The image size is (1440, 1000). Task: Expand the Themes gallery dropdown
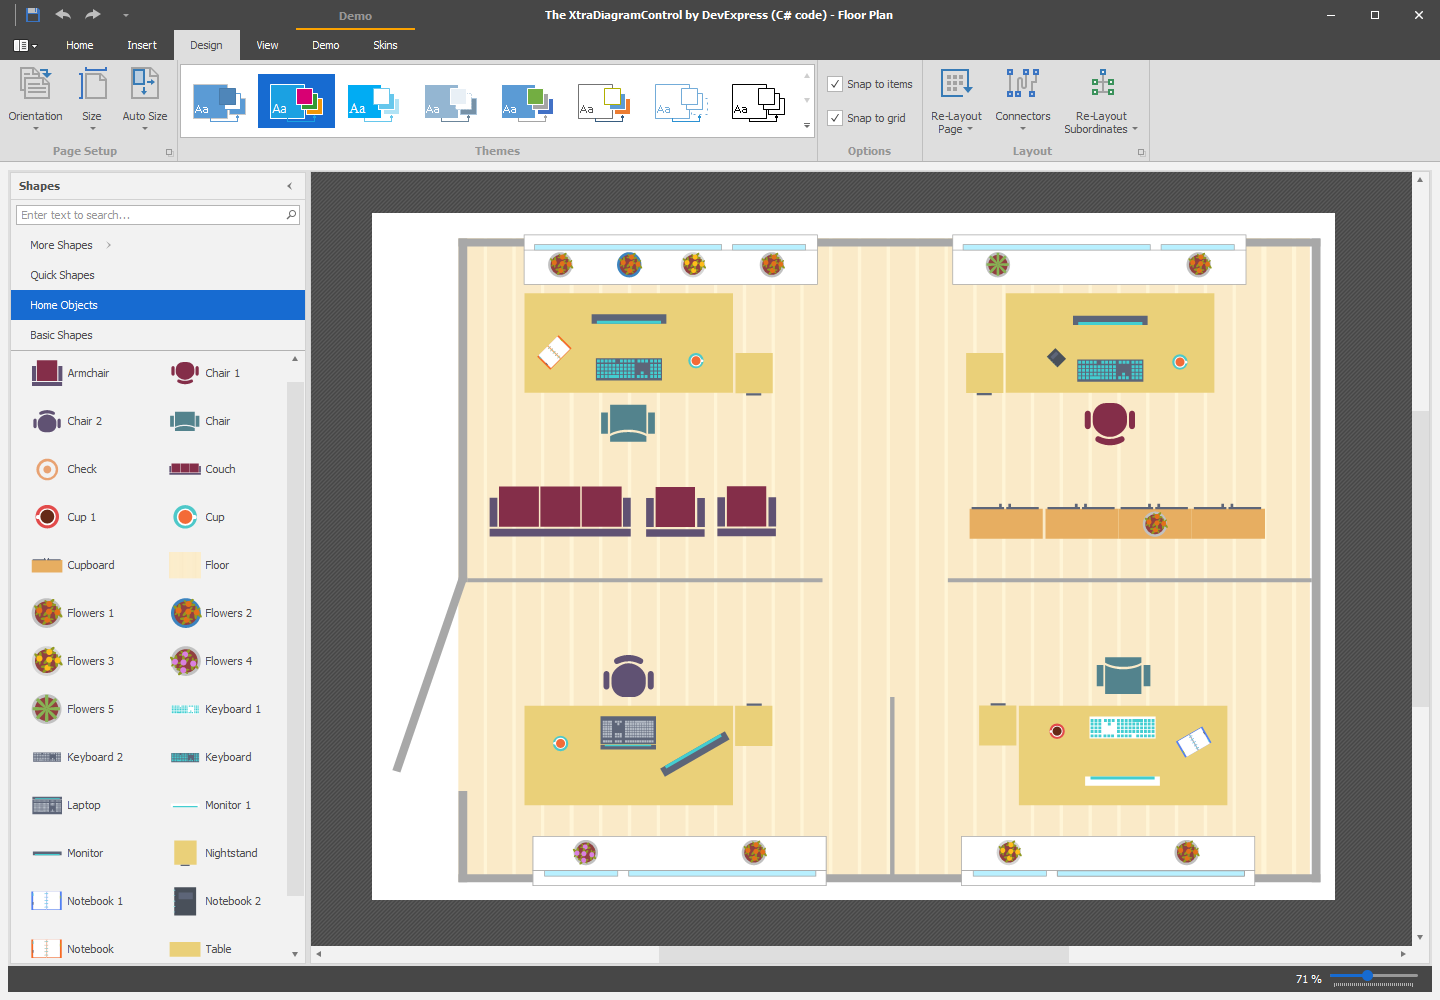coord(807,126)
